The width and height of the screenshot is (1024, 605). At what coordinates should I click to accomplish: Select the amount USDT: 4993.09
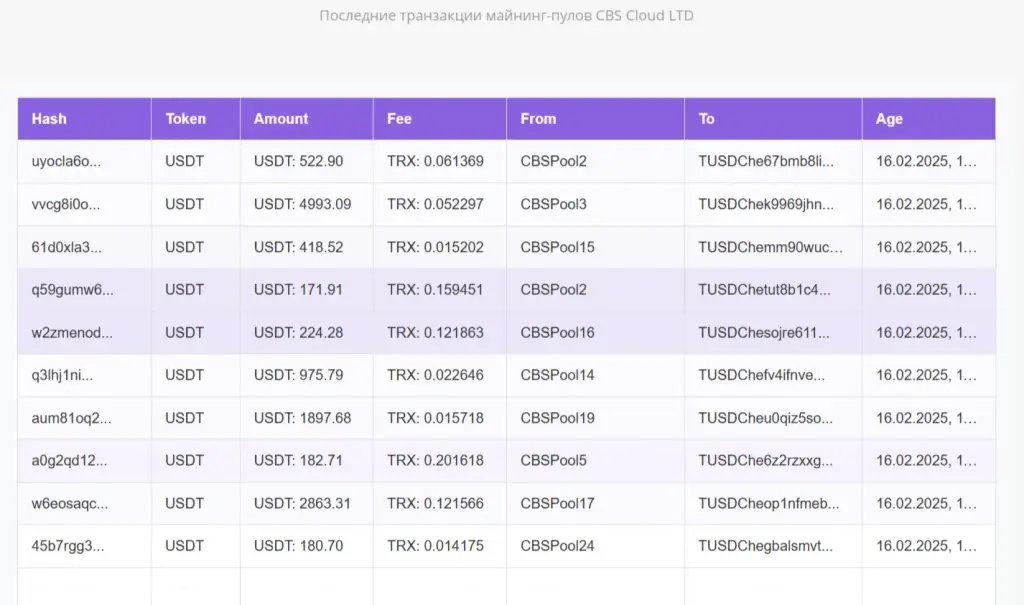click(x=302, y=204)
